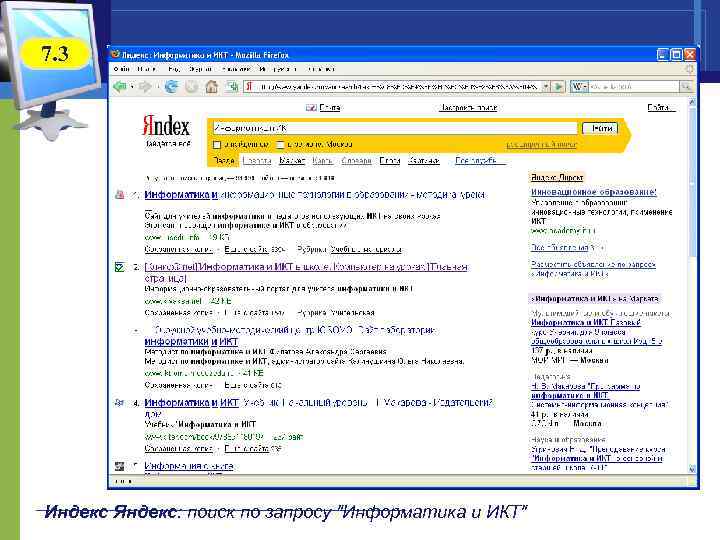
Task: Open the 'Настроить поиск' link
Action: pos(468,107)
